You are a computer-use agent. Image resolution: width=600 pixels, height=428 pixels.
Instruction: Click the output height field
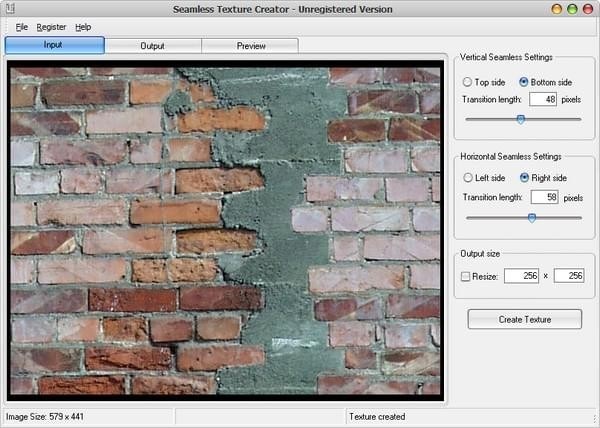pos(570,275)
